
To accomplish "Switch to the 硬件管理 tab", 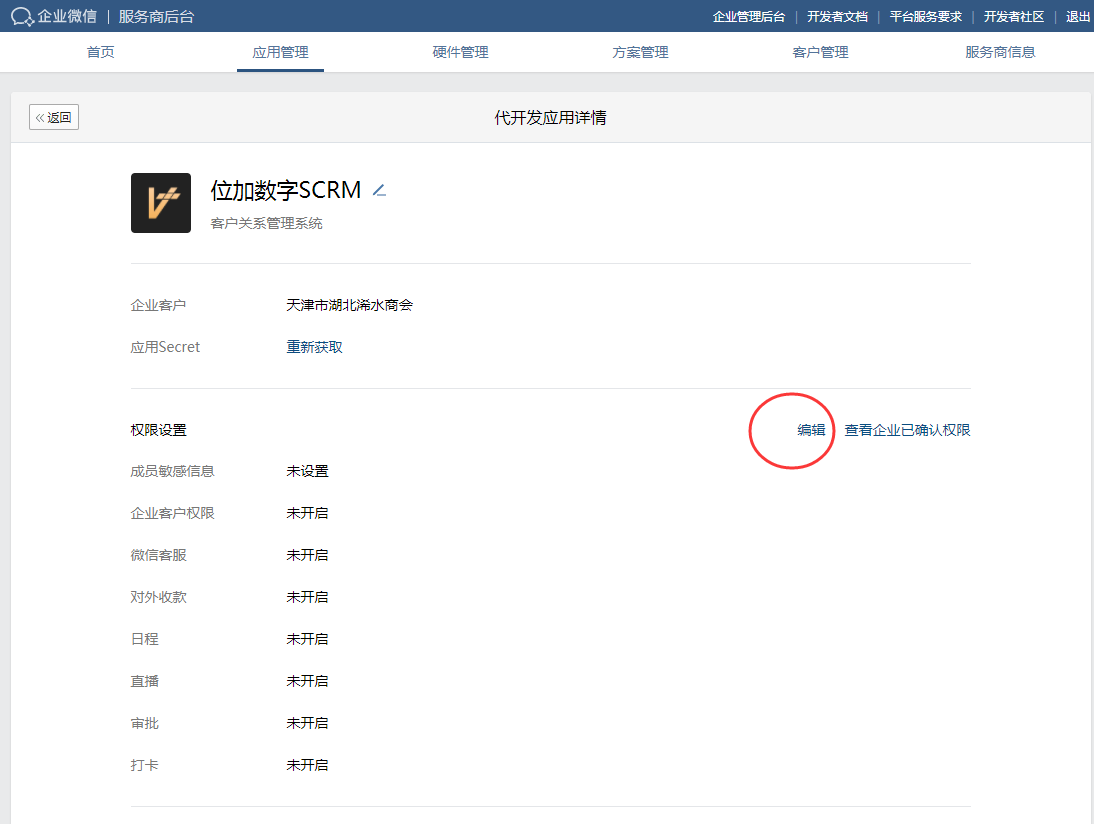I will (x=460, y=52).
